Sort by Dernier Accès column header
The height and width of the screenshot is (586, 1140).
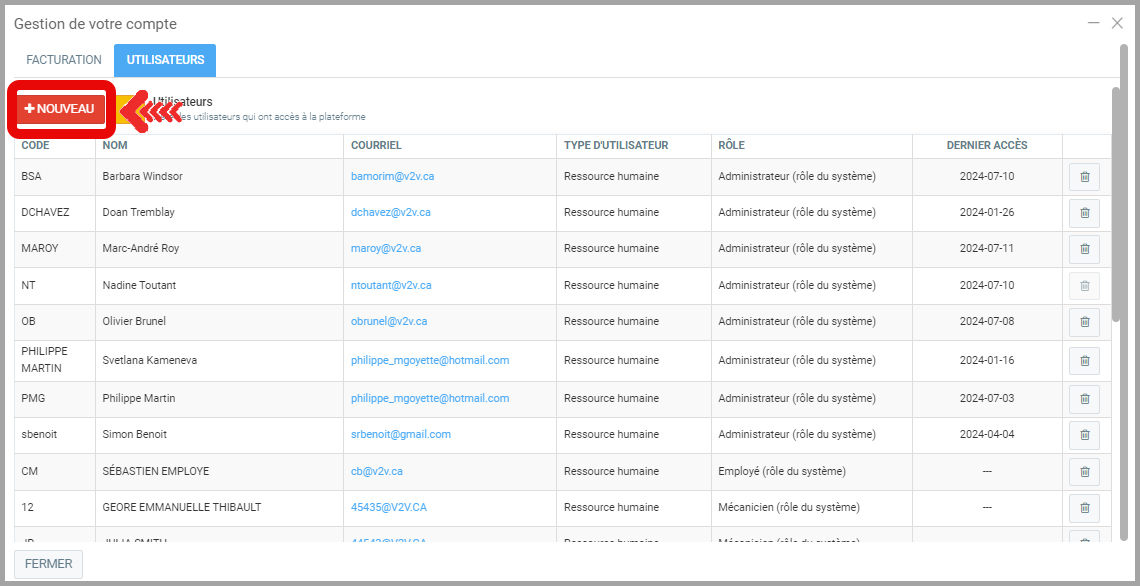986,146
